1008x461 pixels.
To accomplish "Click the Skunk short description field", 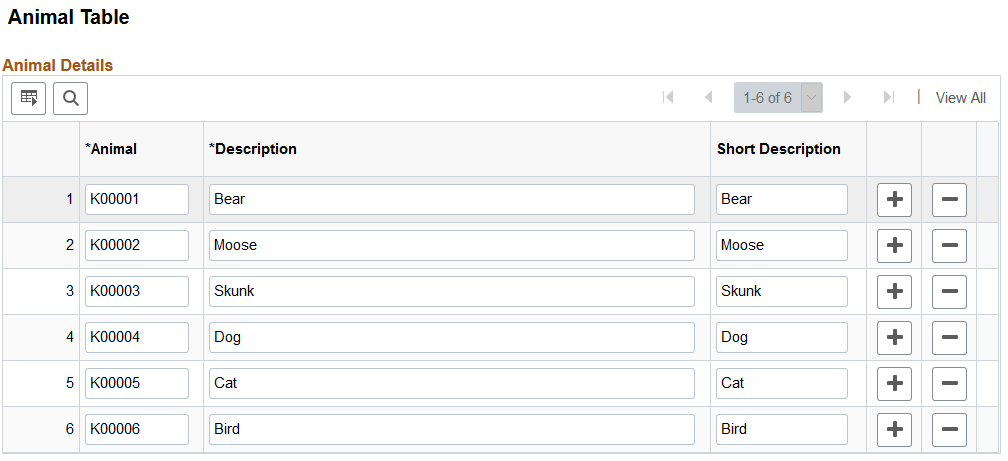I will pyautogui.click(x=781, y=291).
